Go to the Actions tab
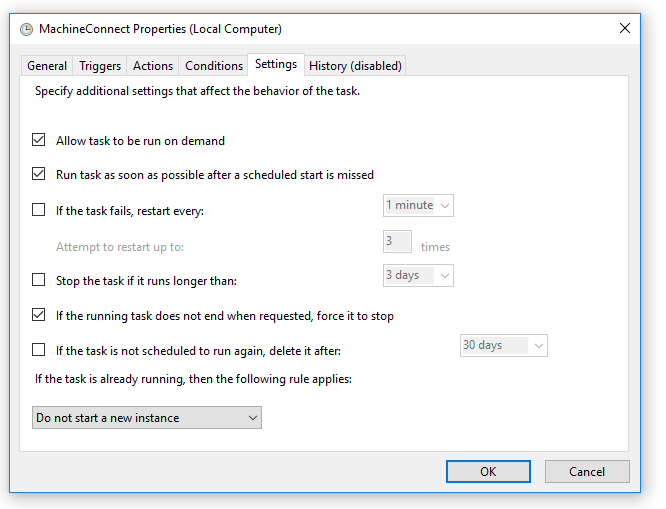666x509 pixels. pos(153,66)
